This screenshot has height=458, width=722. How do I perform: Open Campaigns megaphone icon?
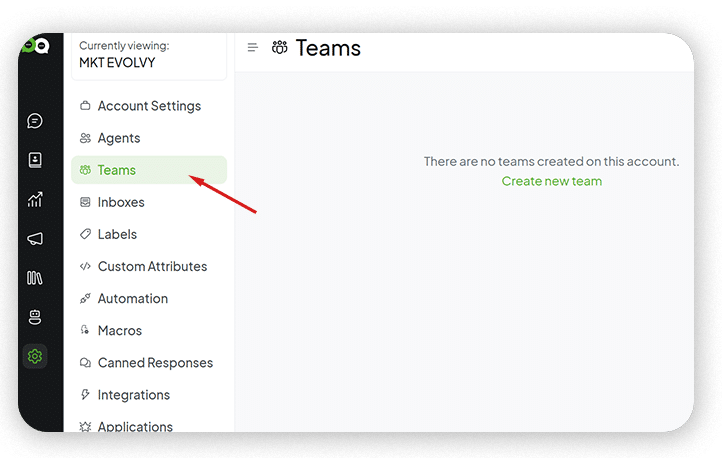(35, 239)
